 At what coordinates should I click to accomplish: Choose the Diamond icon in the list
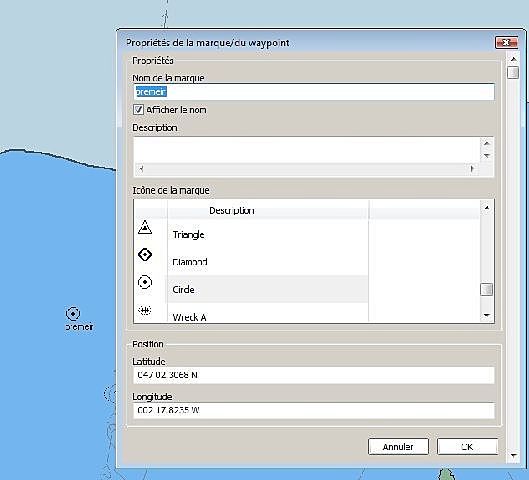pyautogui.click(x=145, y=255)
